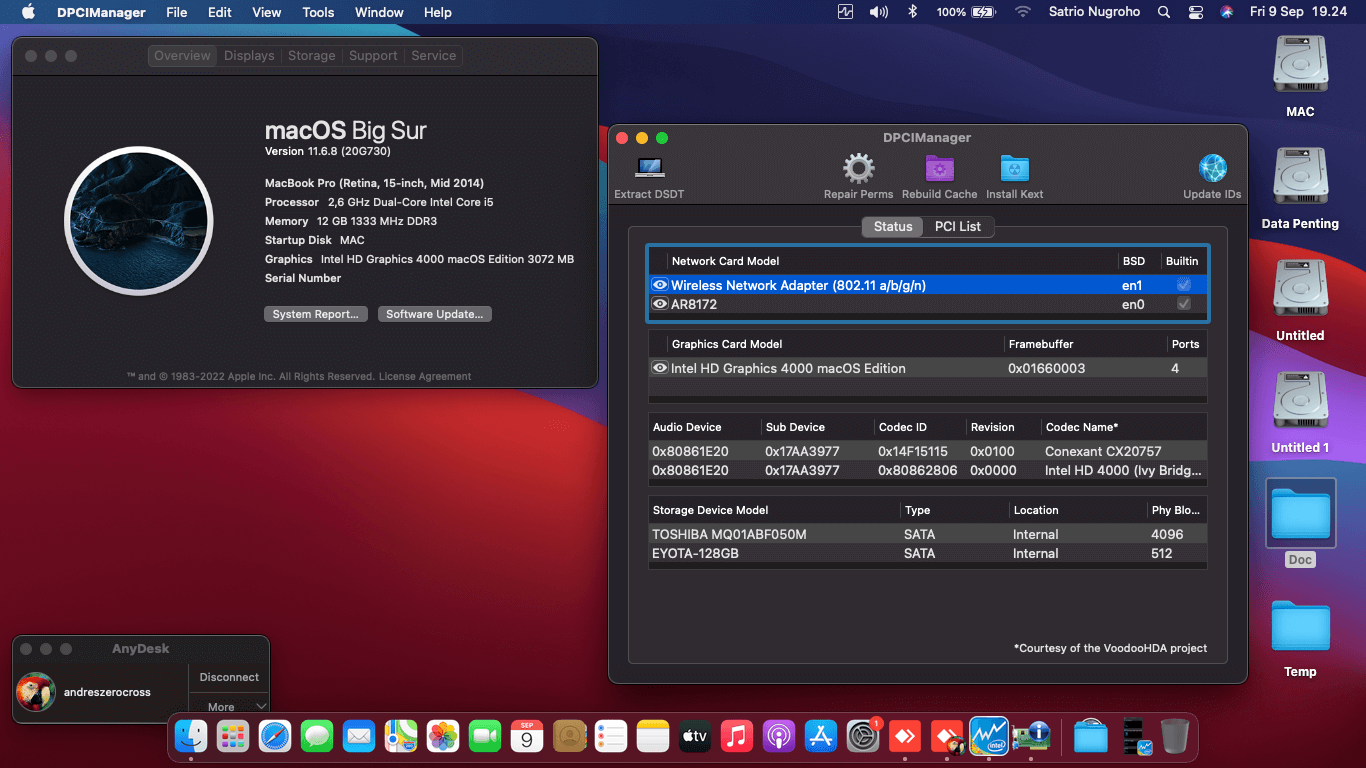The width and height of the screenshot is (1366, 768).
Task: Launch Apple TV from the Dock
Action: (x=695, y=737)
